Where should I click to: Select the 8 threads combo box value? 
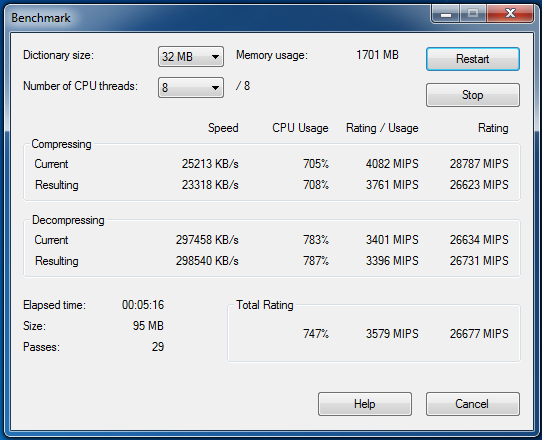coord(190,87)
